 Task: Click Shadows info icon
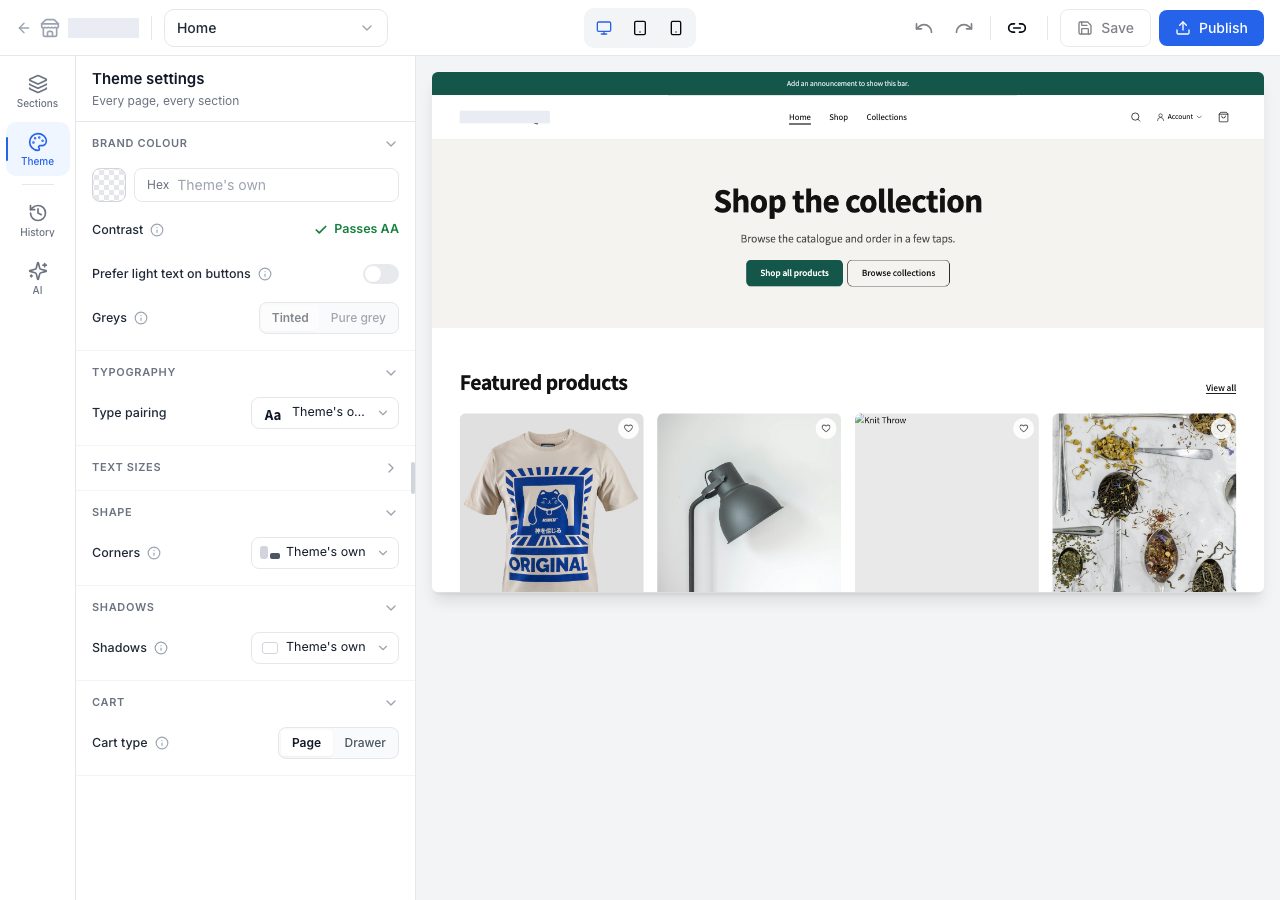pos(161,648)
